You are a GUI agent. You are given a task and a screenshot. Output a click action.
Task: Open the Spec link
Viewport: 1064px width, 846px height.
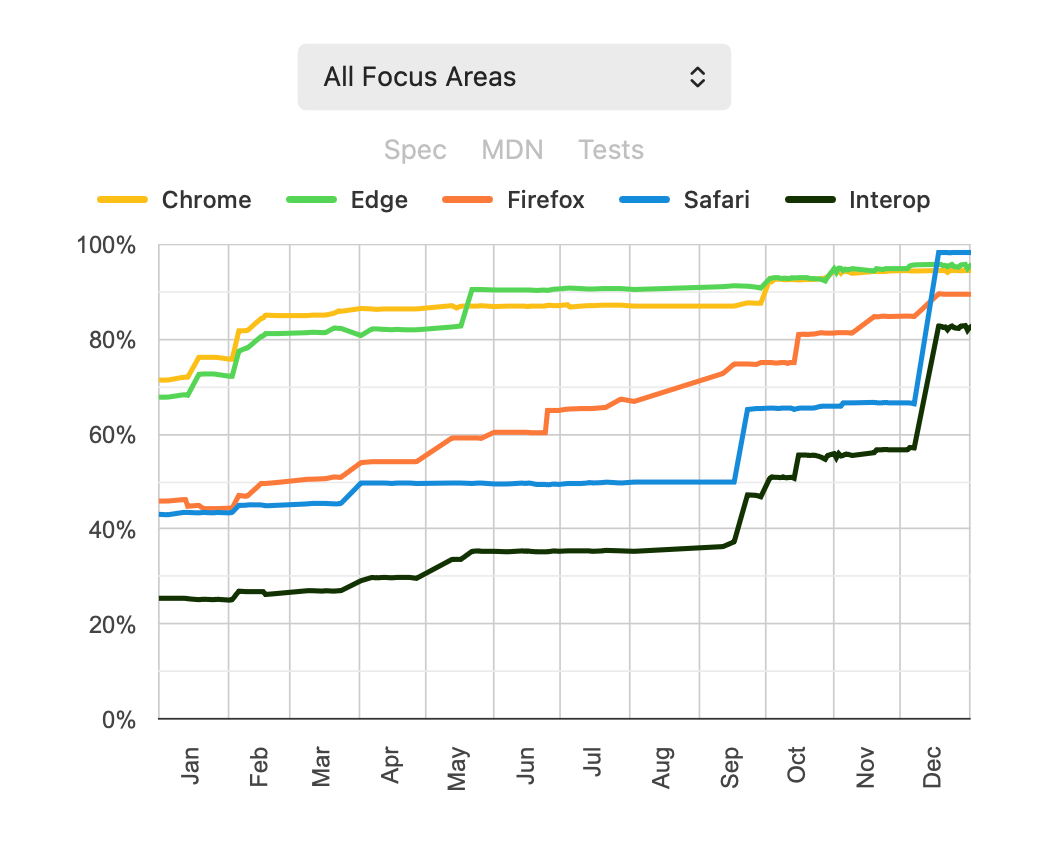(x=415, y=150)
